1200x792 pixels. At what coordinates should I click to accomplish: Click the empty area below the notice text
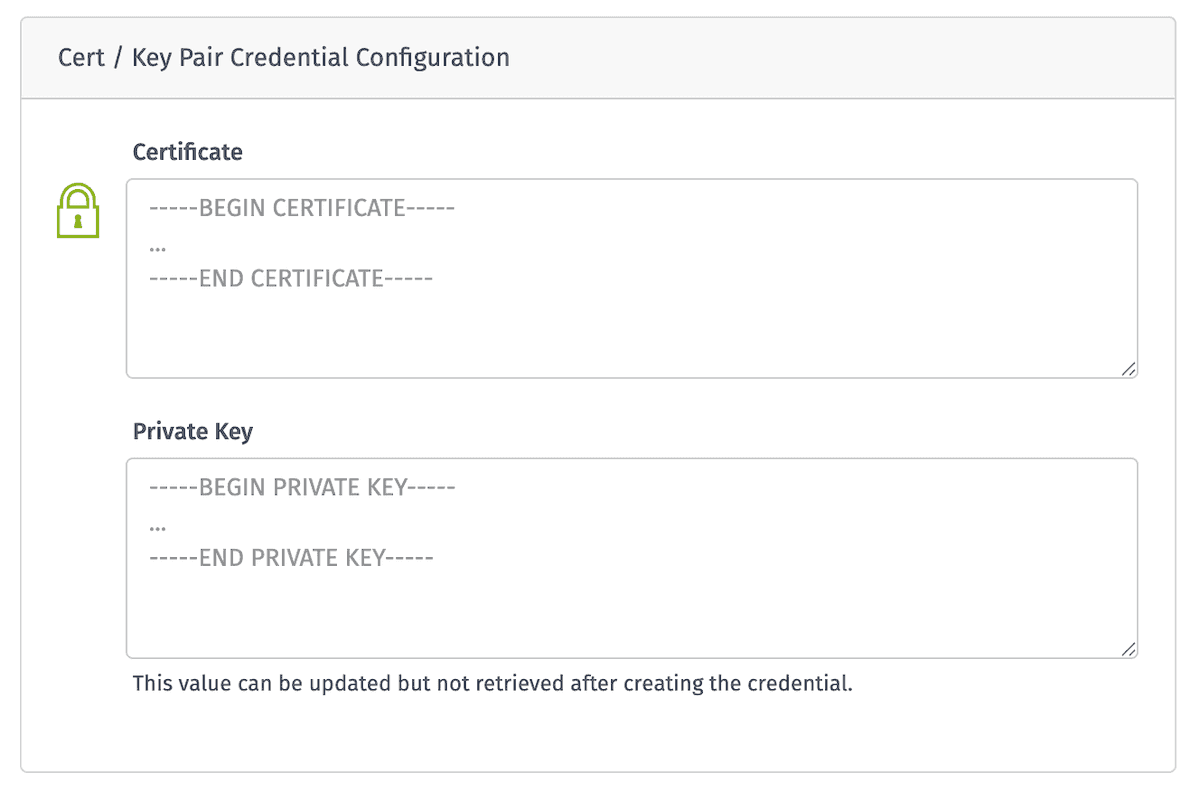[600, 730]
